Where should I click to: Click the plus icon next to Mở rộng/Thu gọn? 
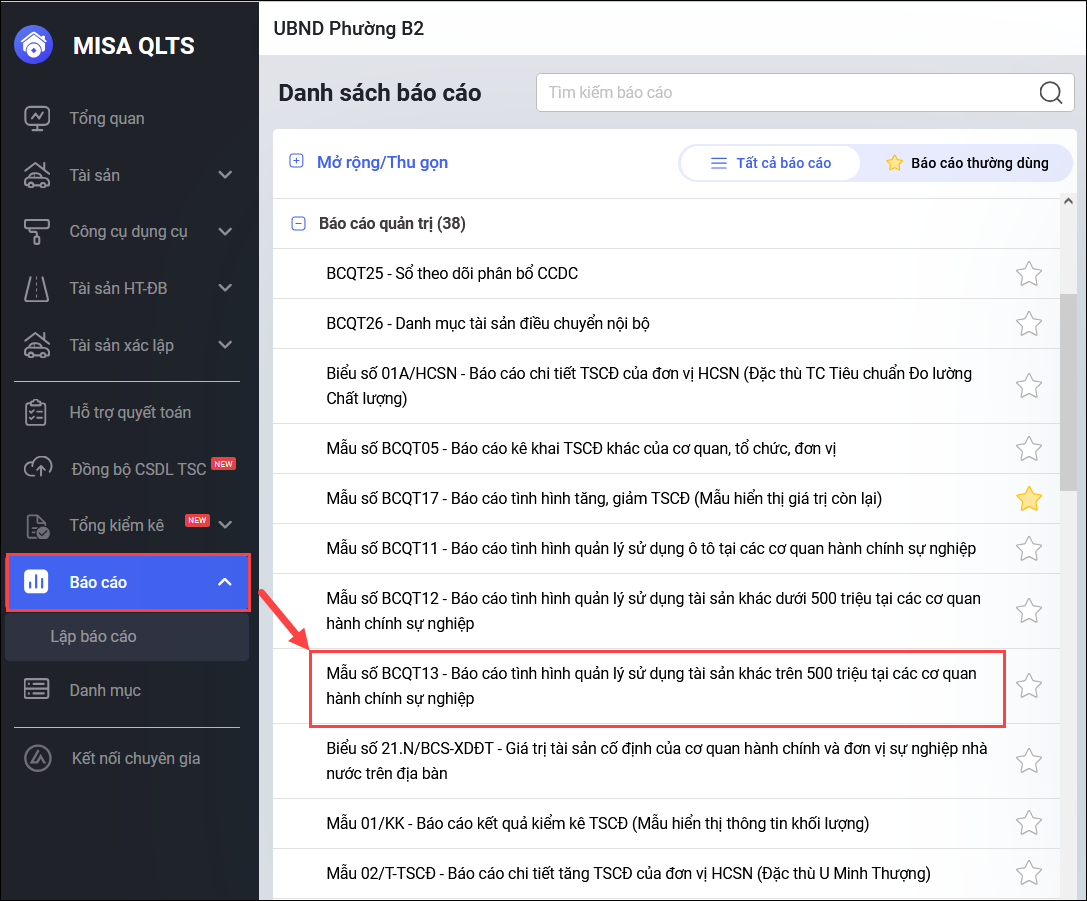tap(296, 161)
